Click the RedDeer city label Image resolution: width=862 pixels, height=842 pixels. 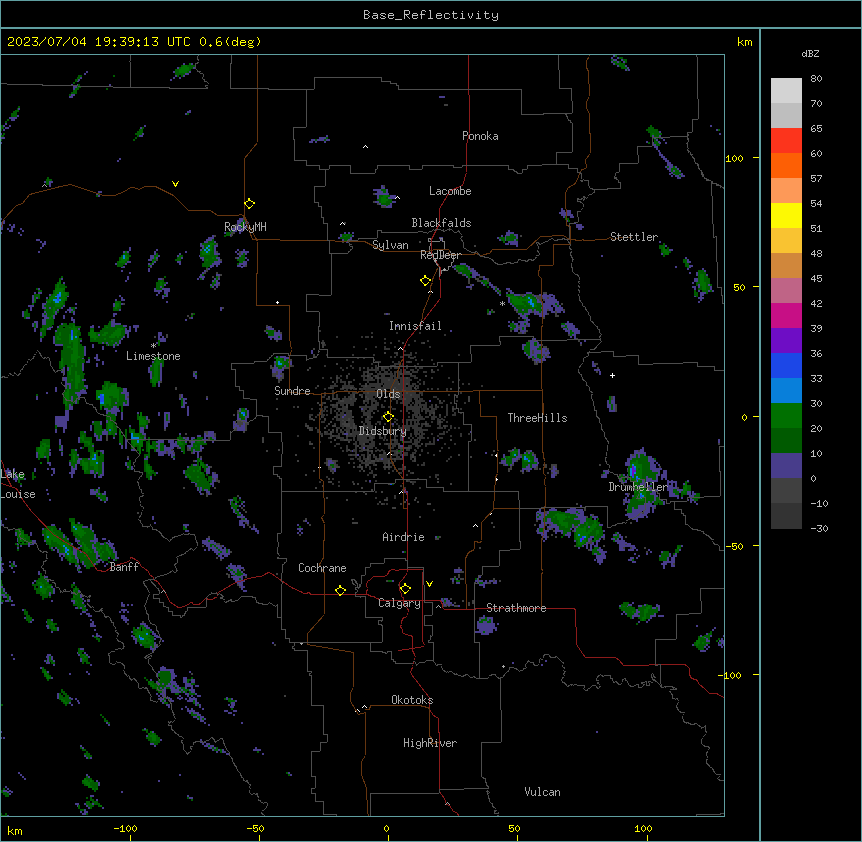(440, 255)
